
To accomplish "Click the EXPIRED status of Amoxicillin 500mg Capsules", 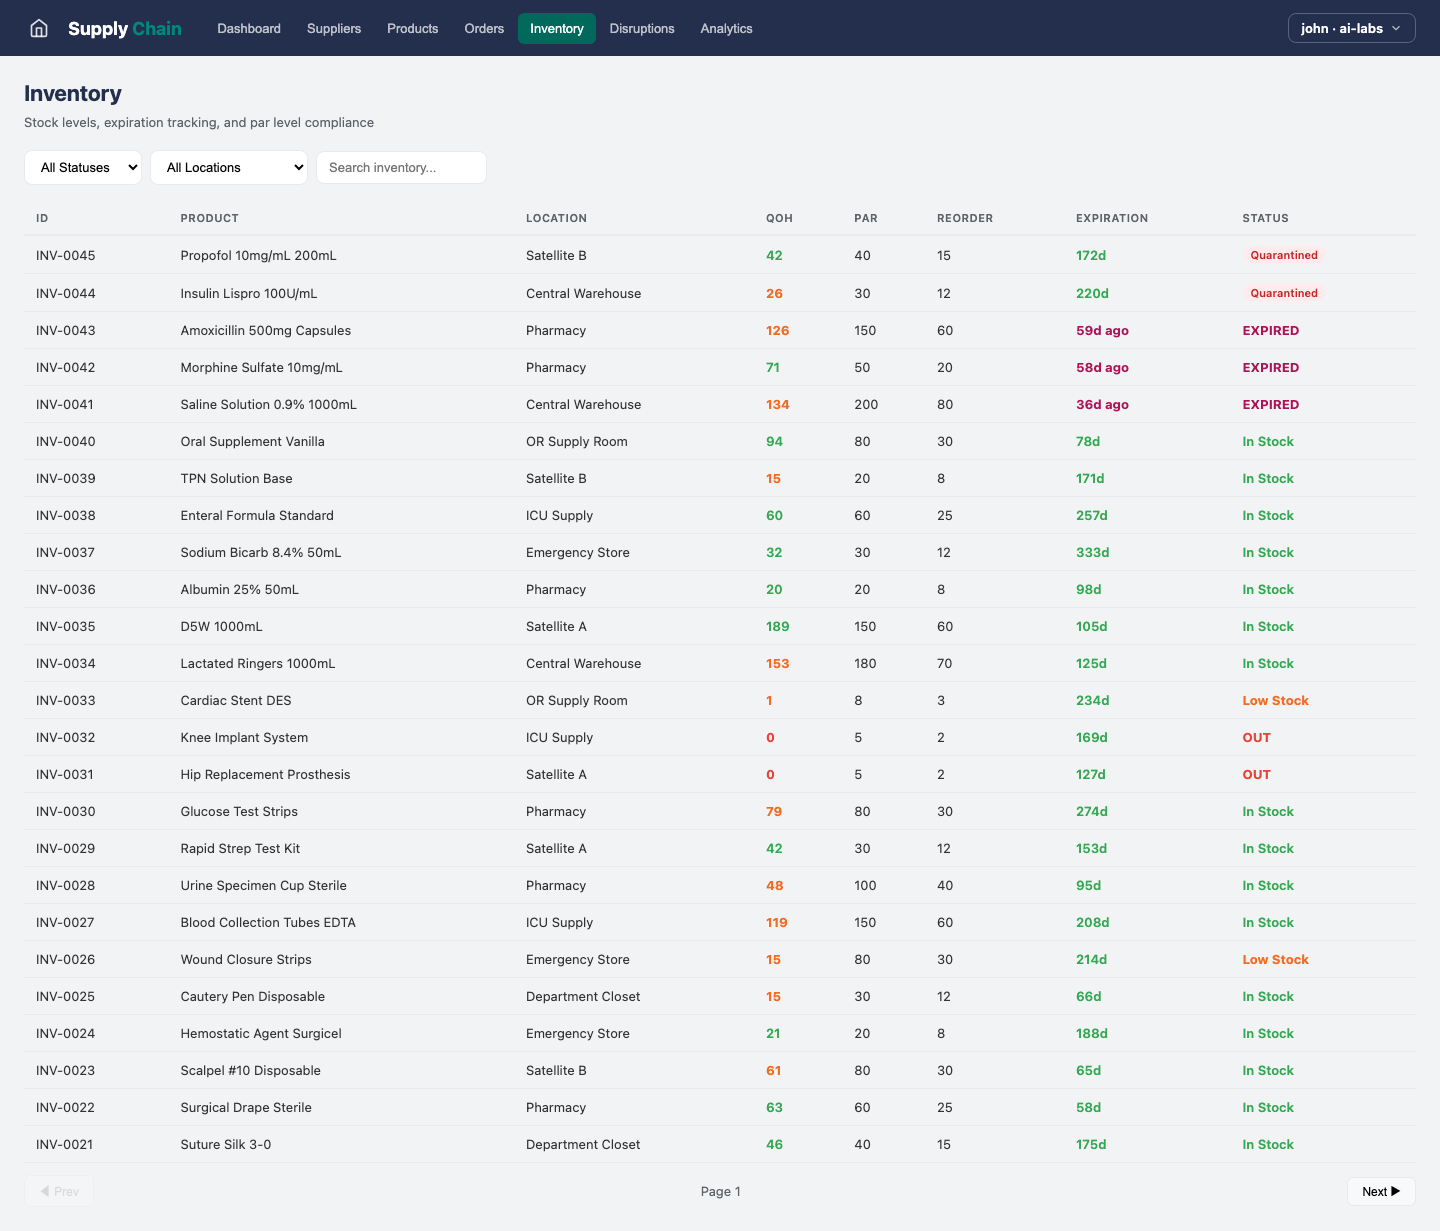I will pyautogui.click(x=1271, y=330).
